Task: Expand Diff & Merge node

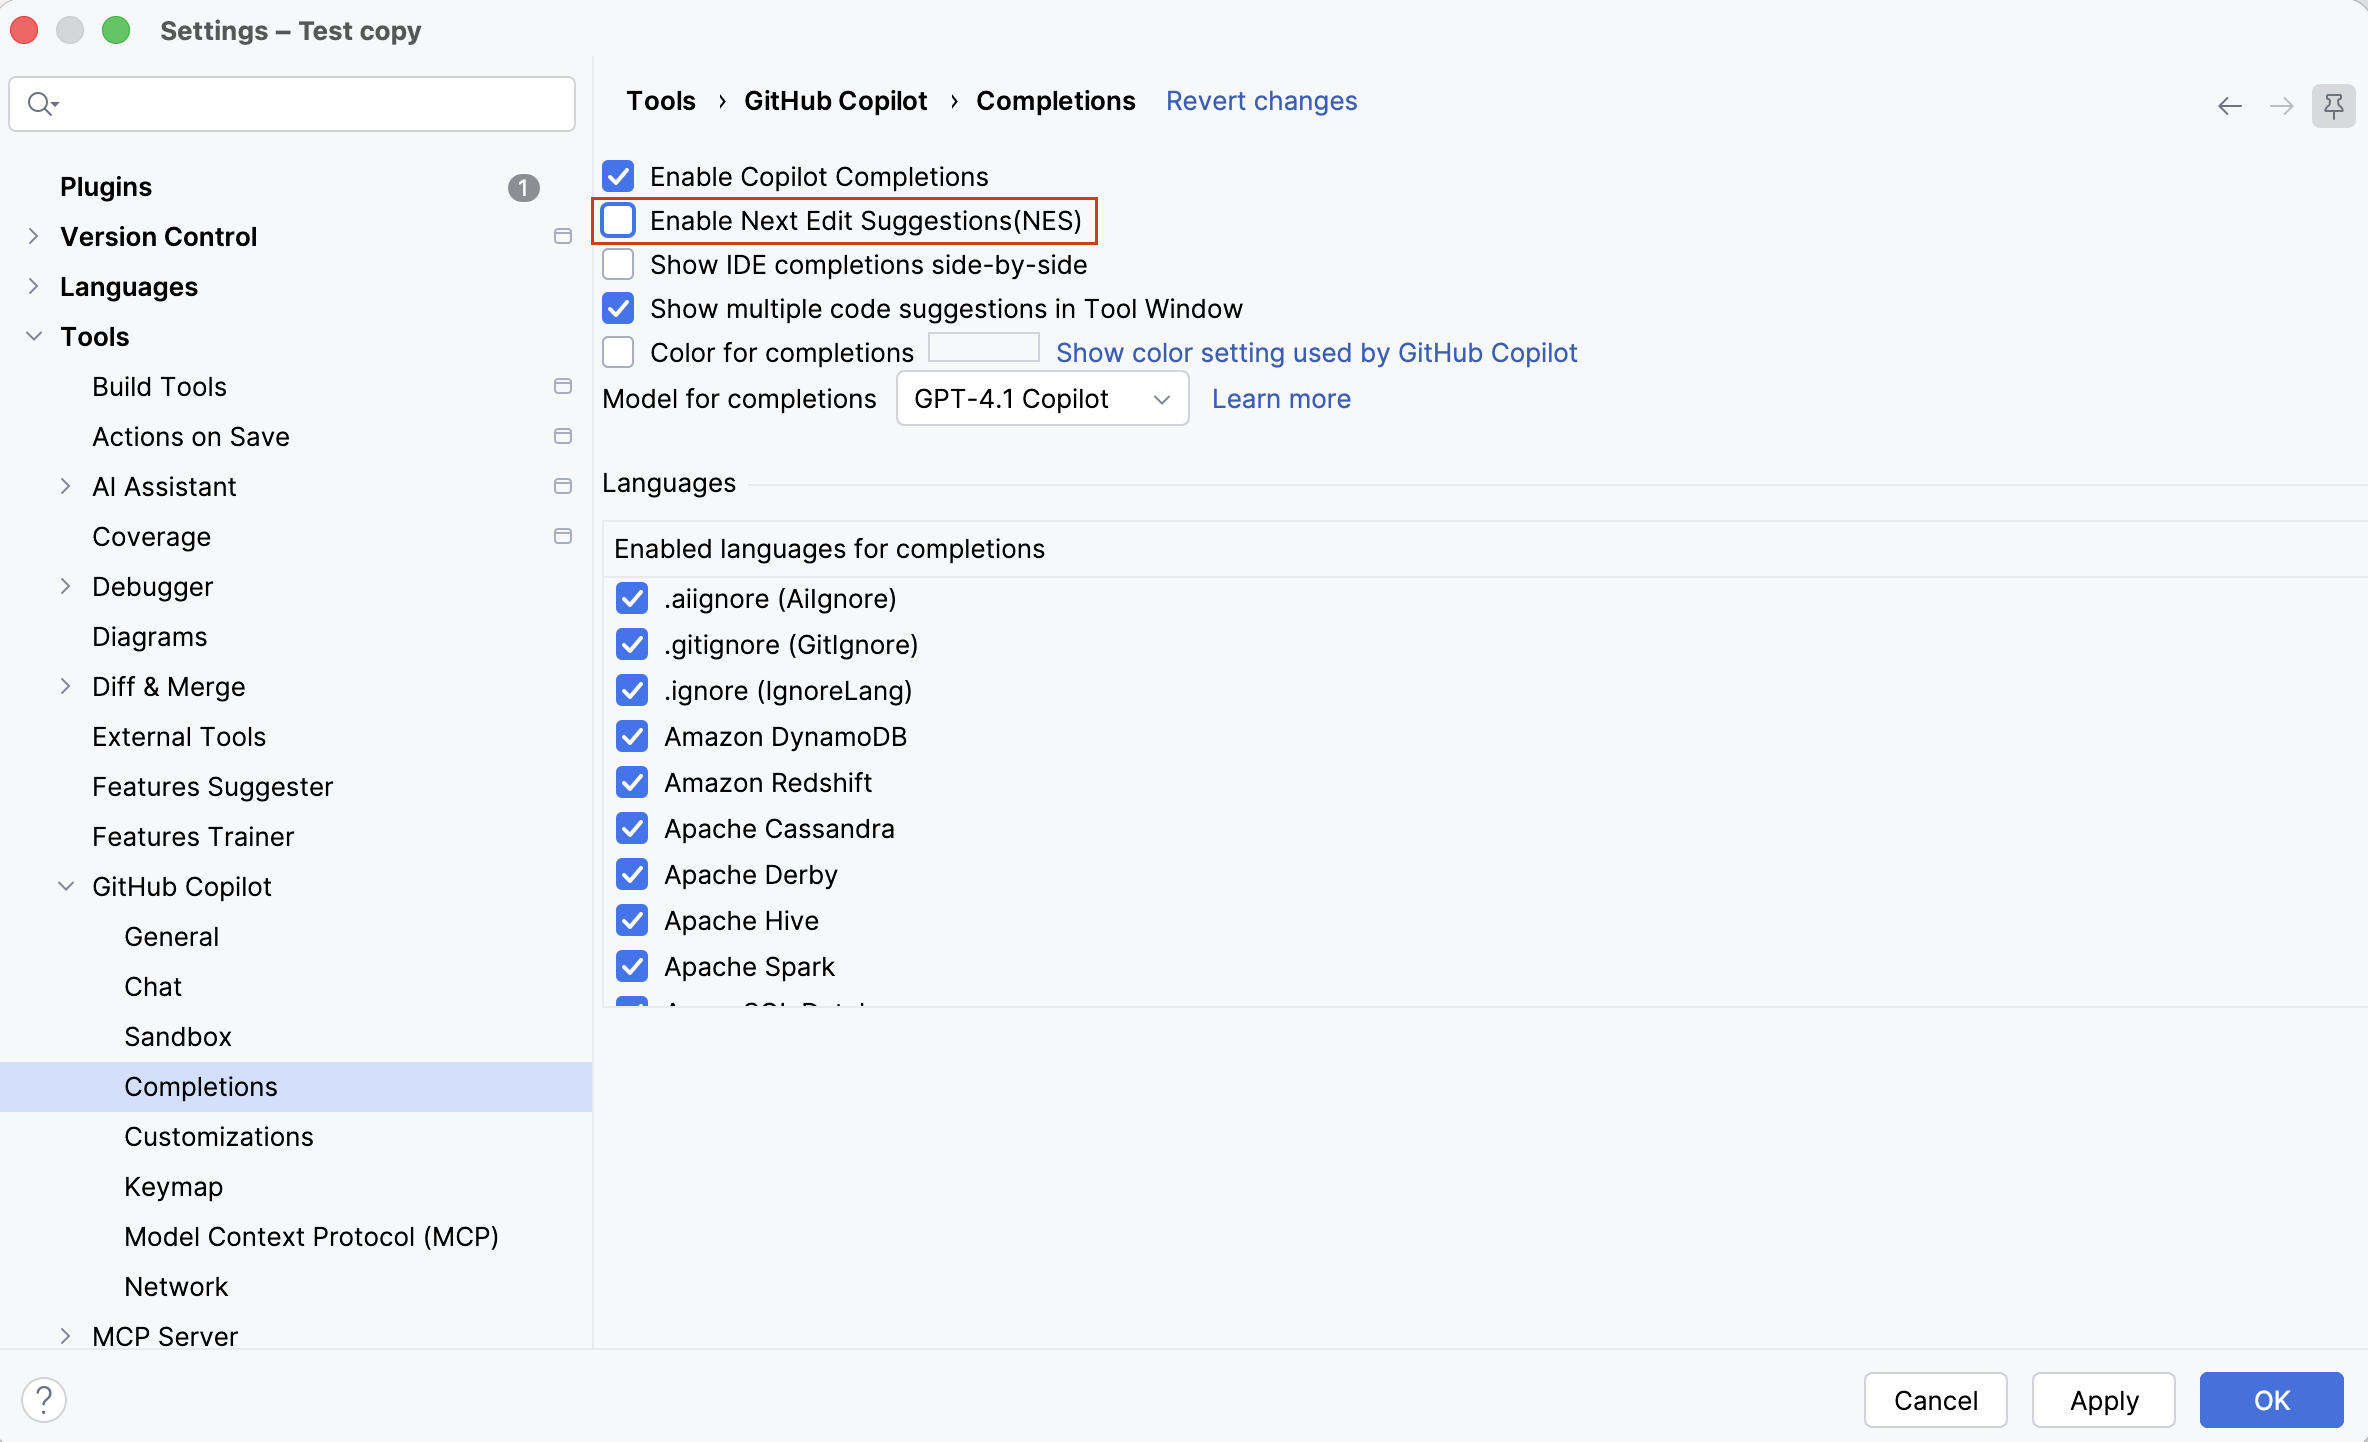Action: [66, 686]
